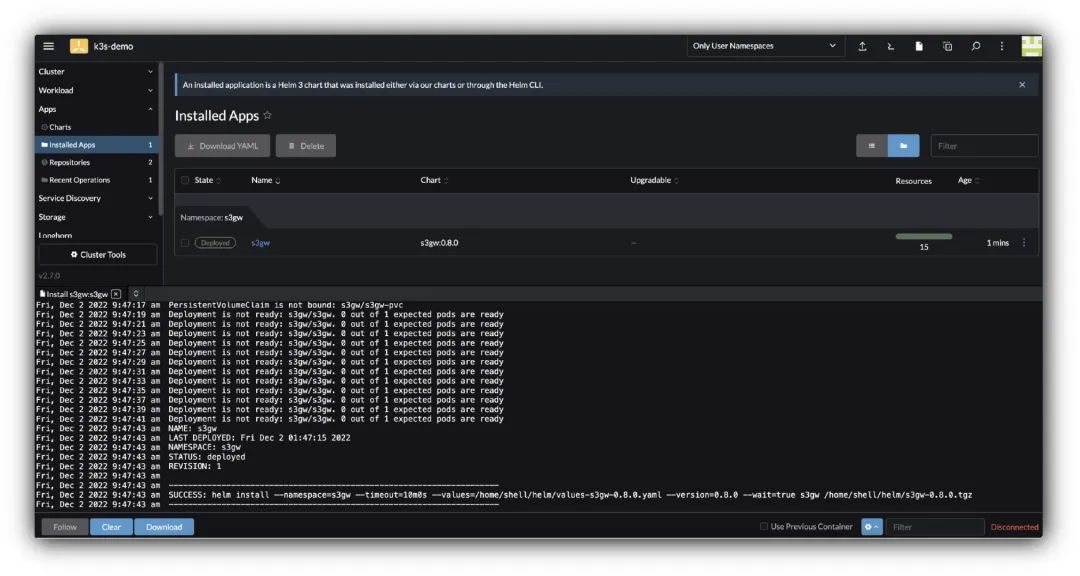Click the k3s-demo cluster logo icon

tap(79, 46)
